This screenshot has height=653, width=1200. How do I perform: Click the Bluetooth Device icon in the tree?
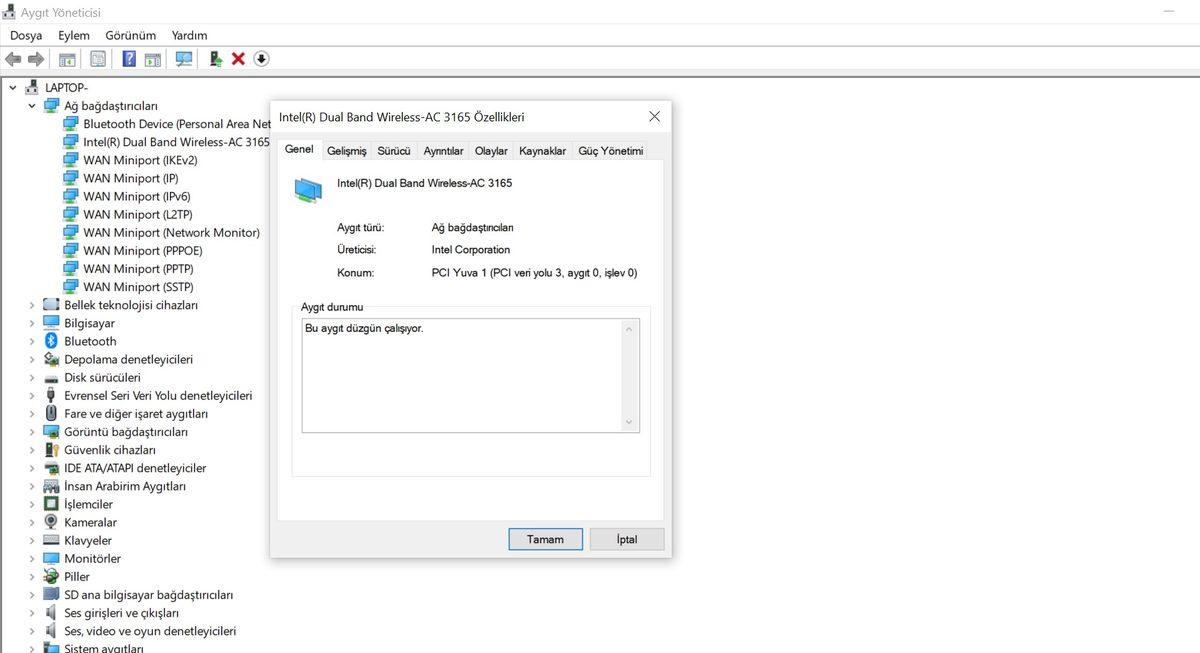pos(70,123)
